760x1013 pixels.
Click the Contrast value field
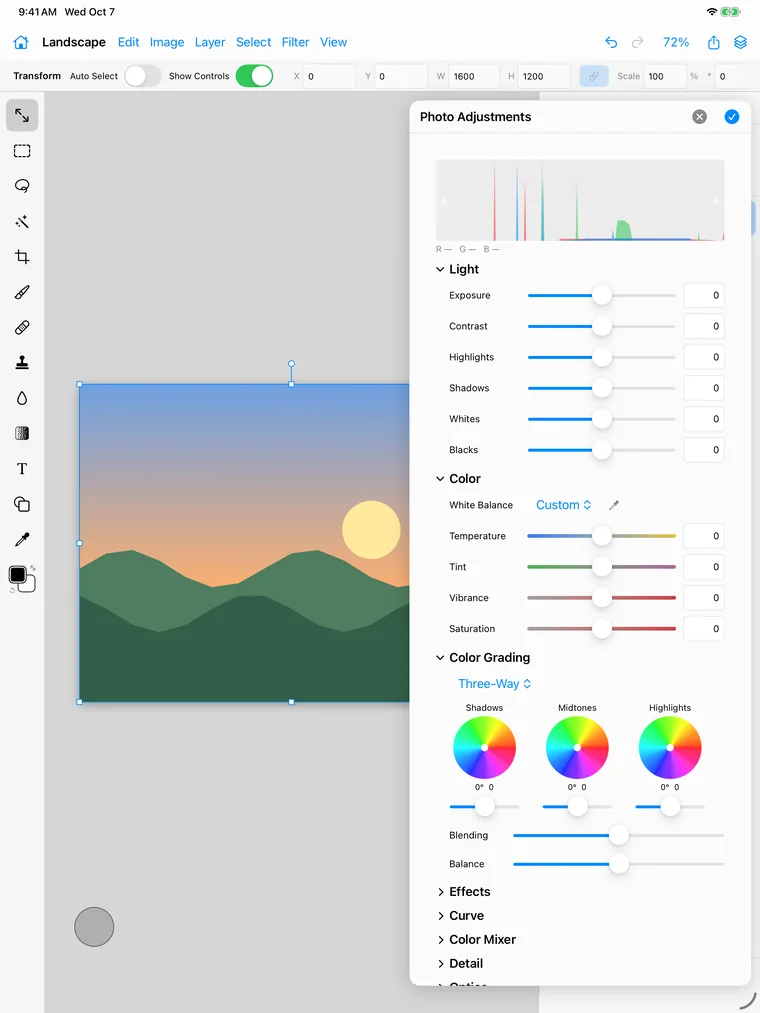tap(704, 326)
